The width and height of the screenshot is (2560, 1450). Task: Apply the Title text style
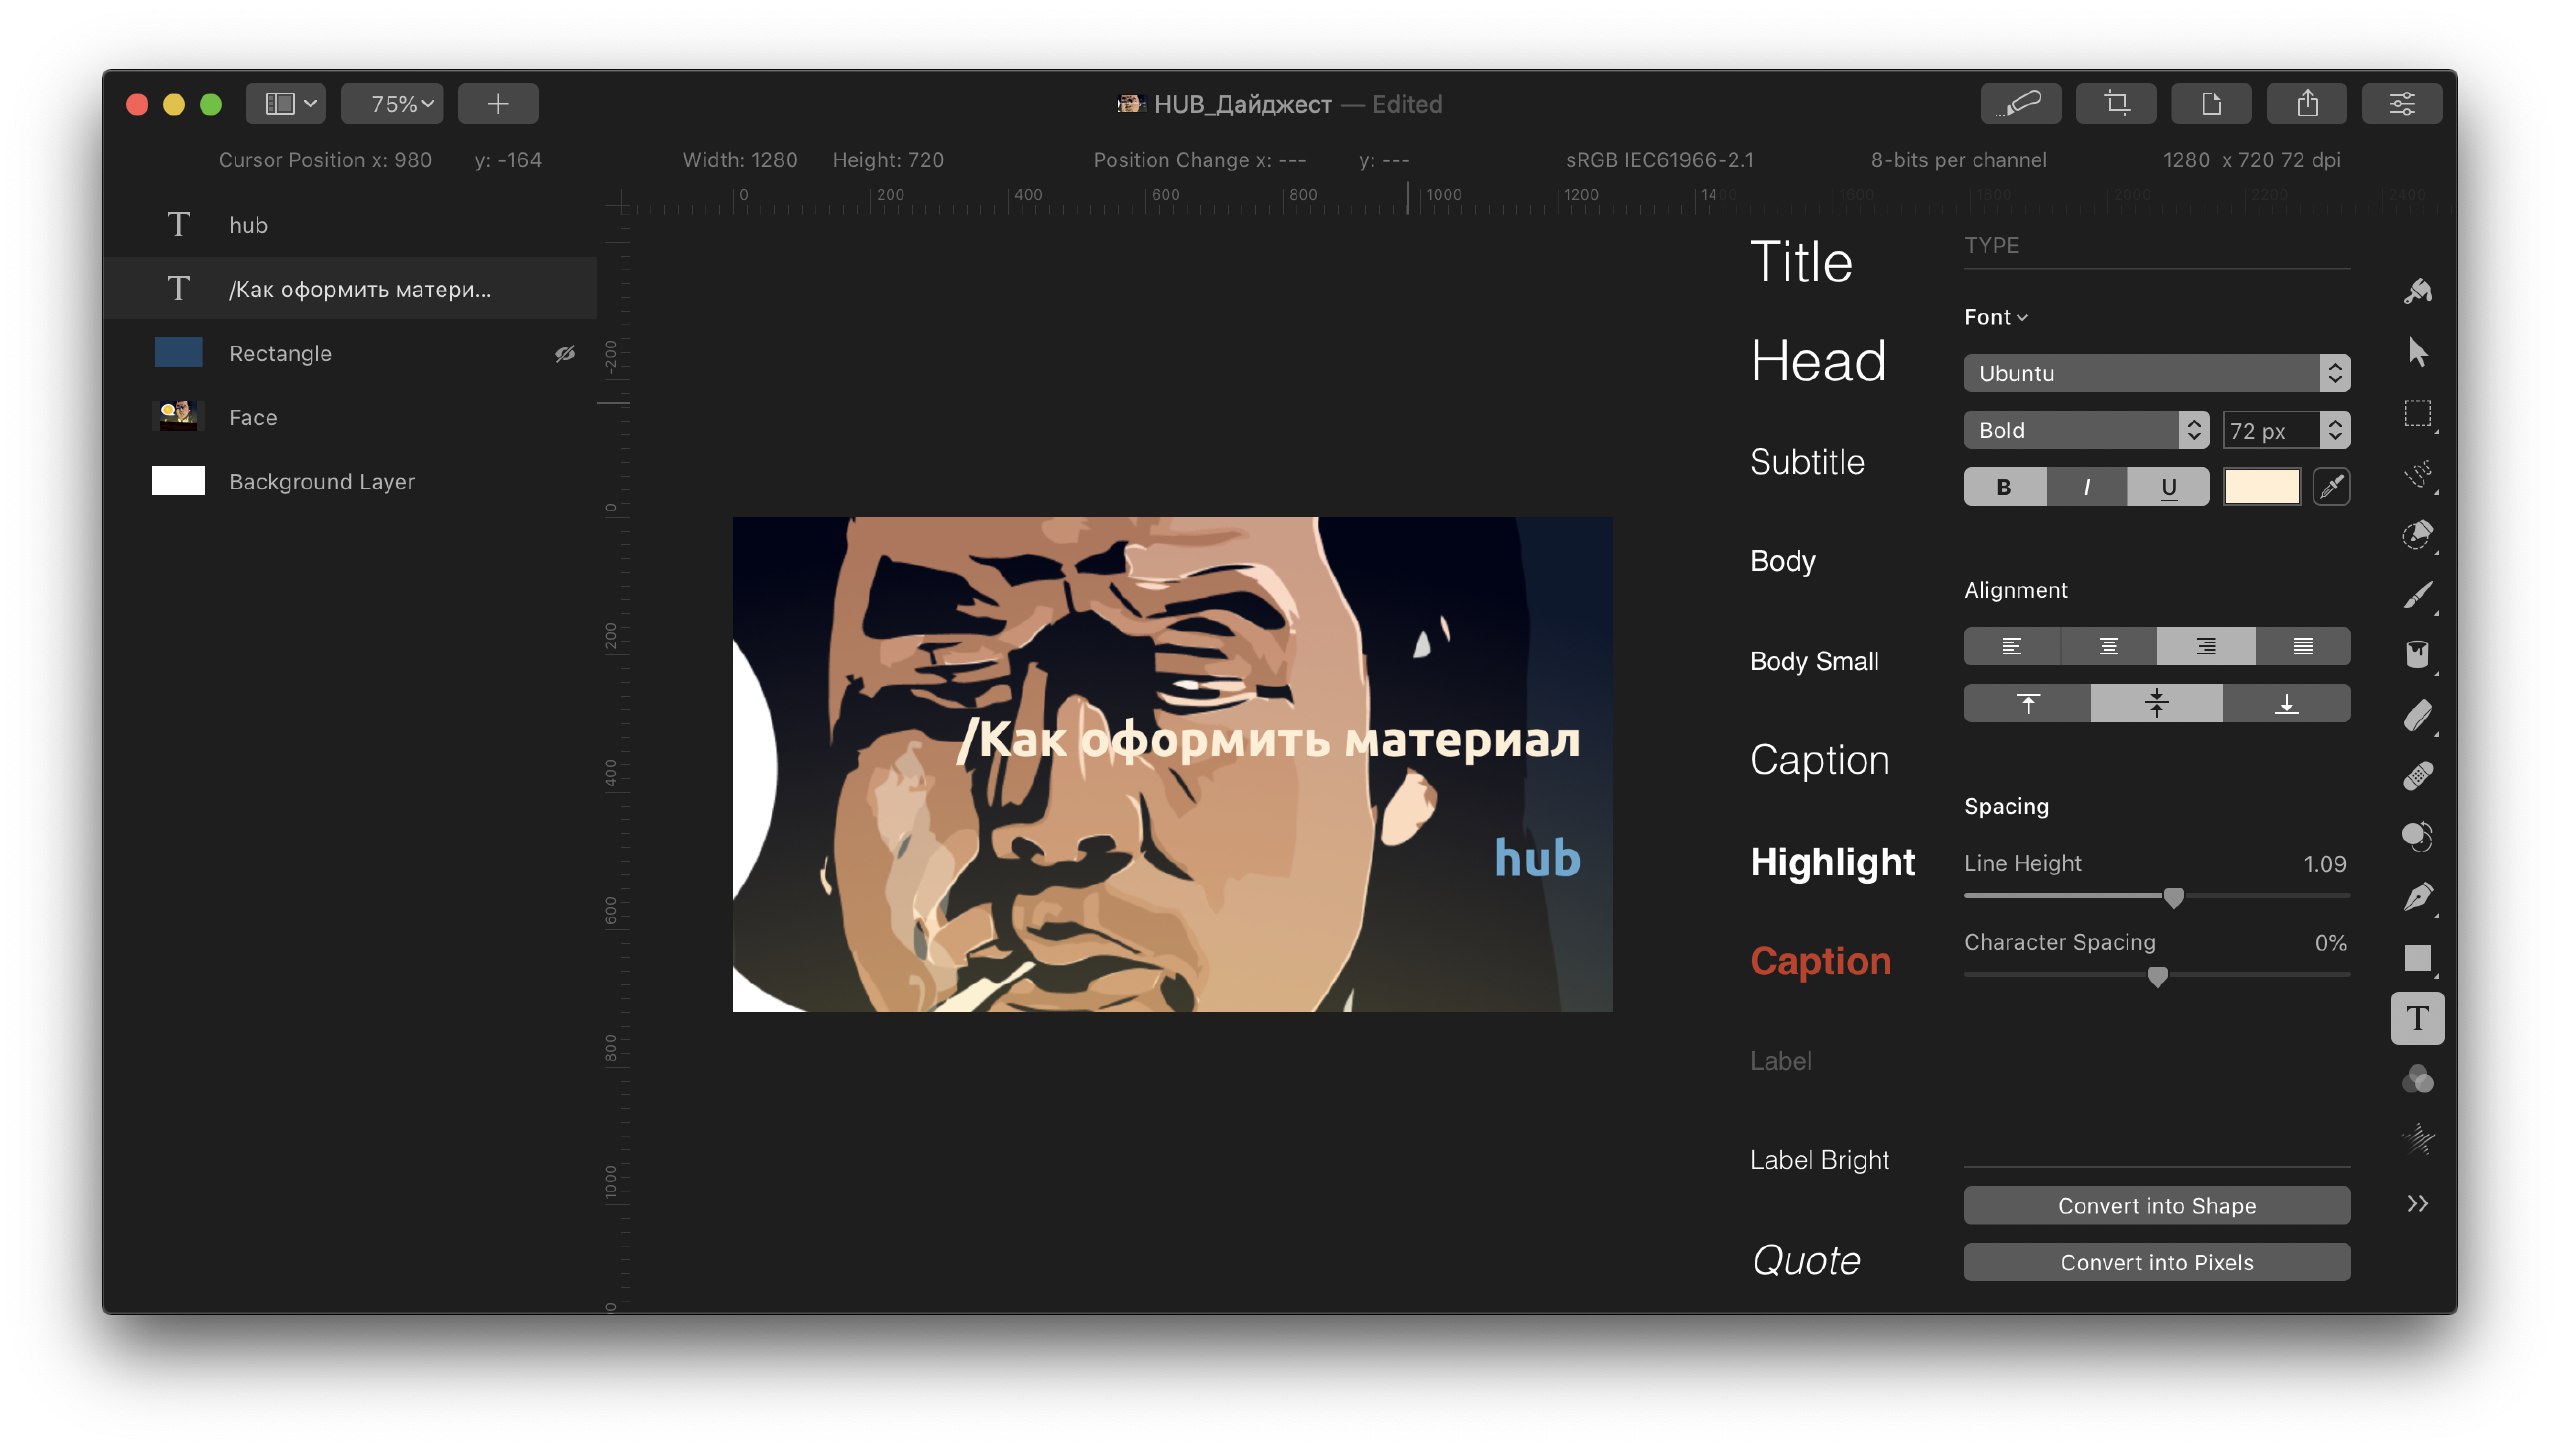1801,262
